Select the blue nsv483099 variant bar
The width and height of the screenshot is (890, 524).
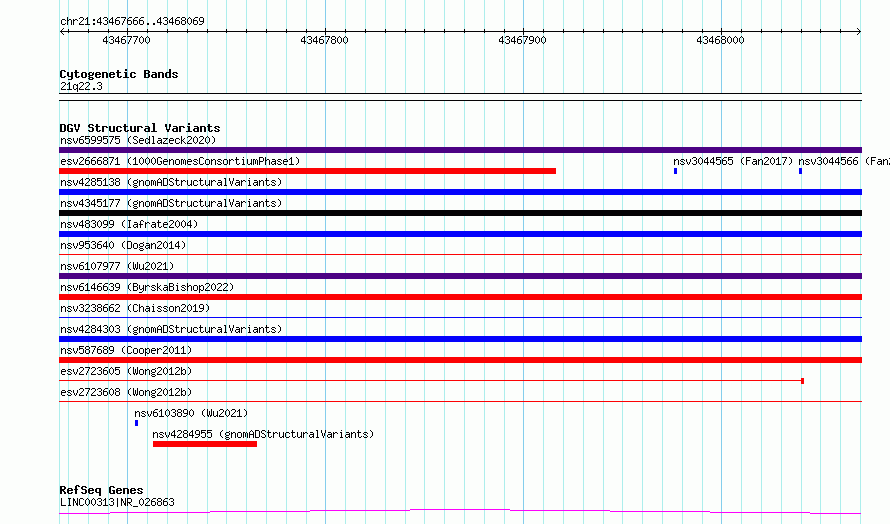[460, 234]
